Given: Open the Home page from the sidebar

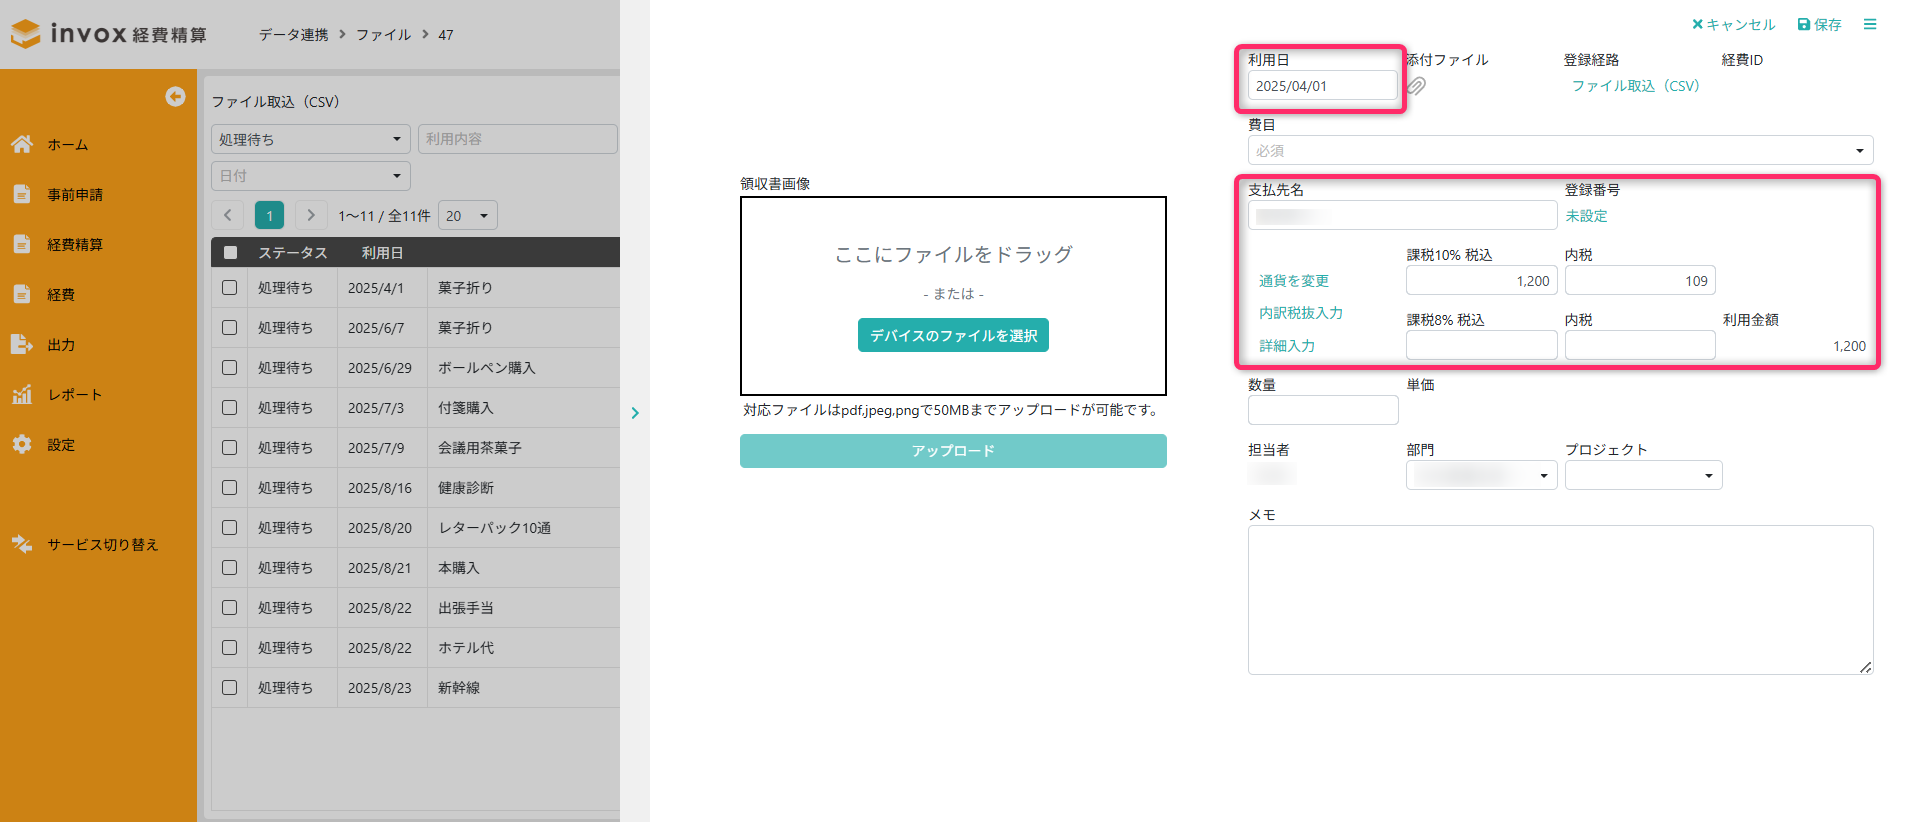Looking at the screenshot, I should tap(67, 145).
